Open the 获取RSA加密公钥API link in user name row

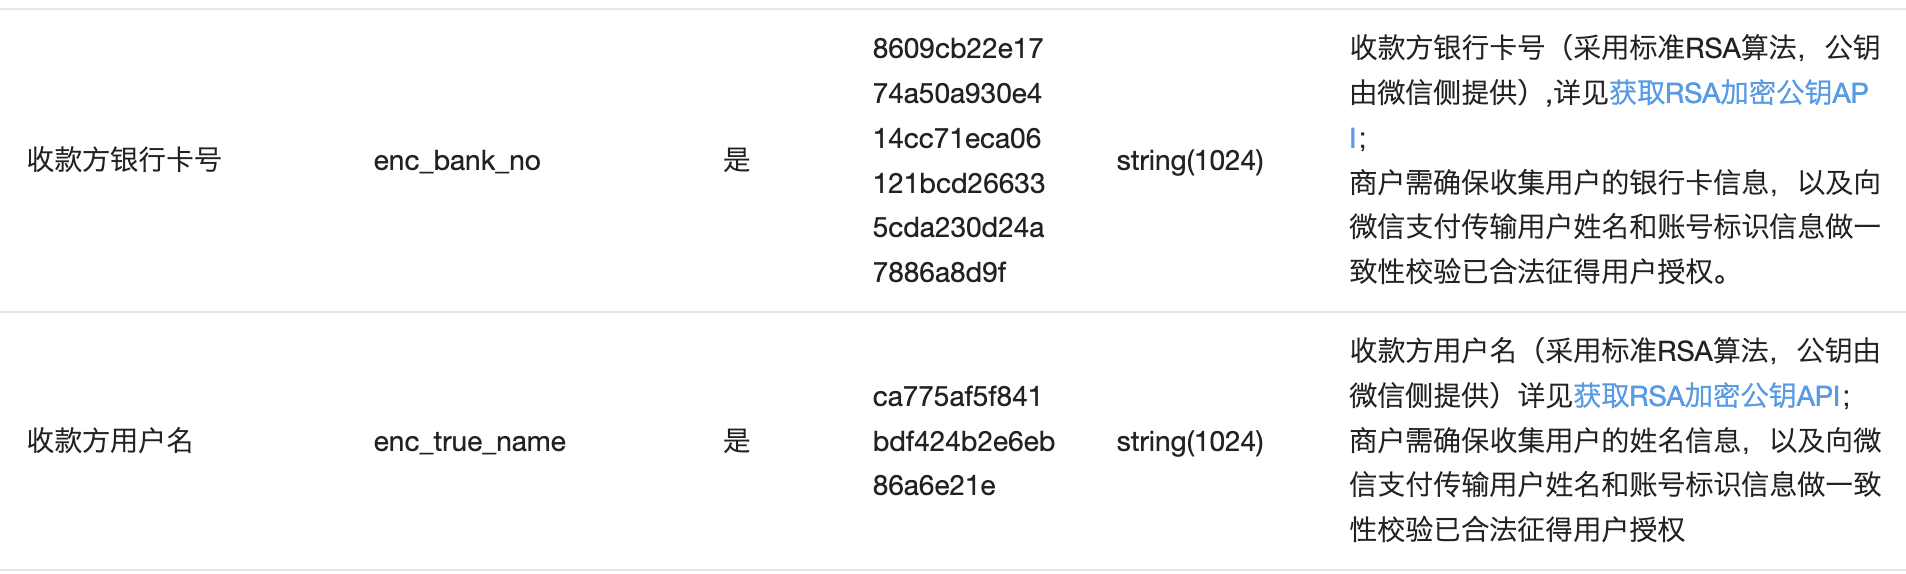click(x=1707, y=396)
